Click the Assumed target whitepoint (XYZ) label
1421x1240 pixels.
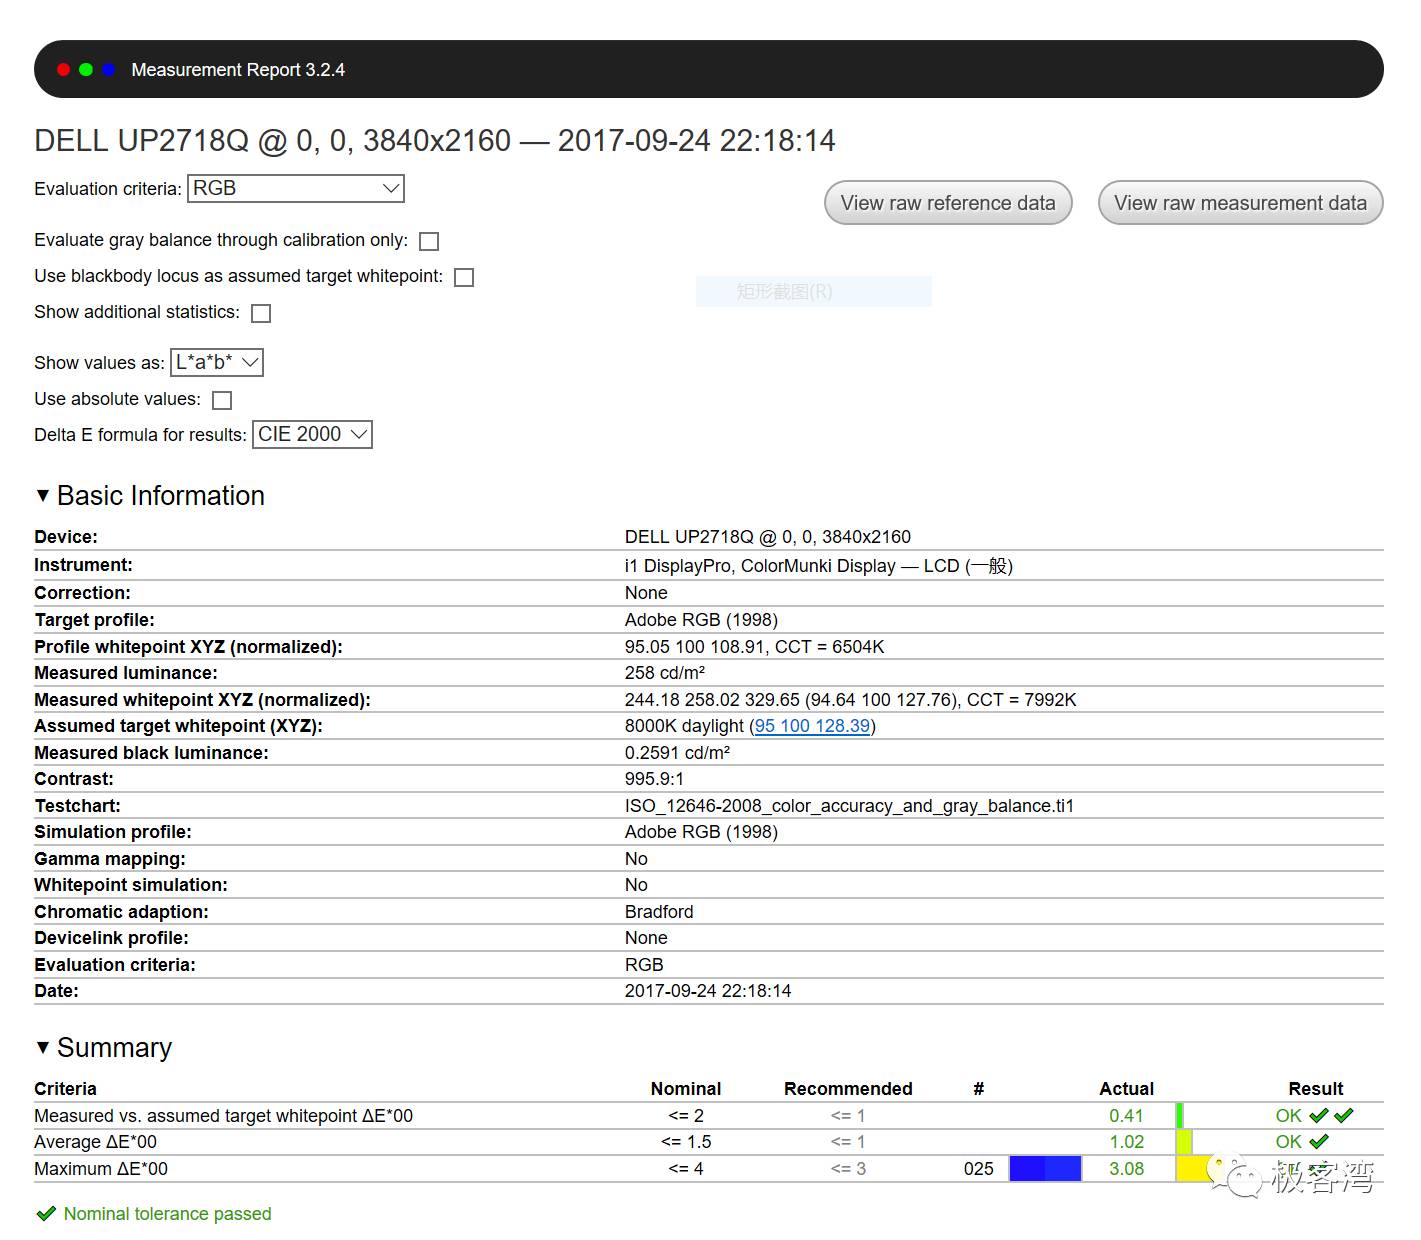coord(178,726)
